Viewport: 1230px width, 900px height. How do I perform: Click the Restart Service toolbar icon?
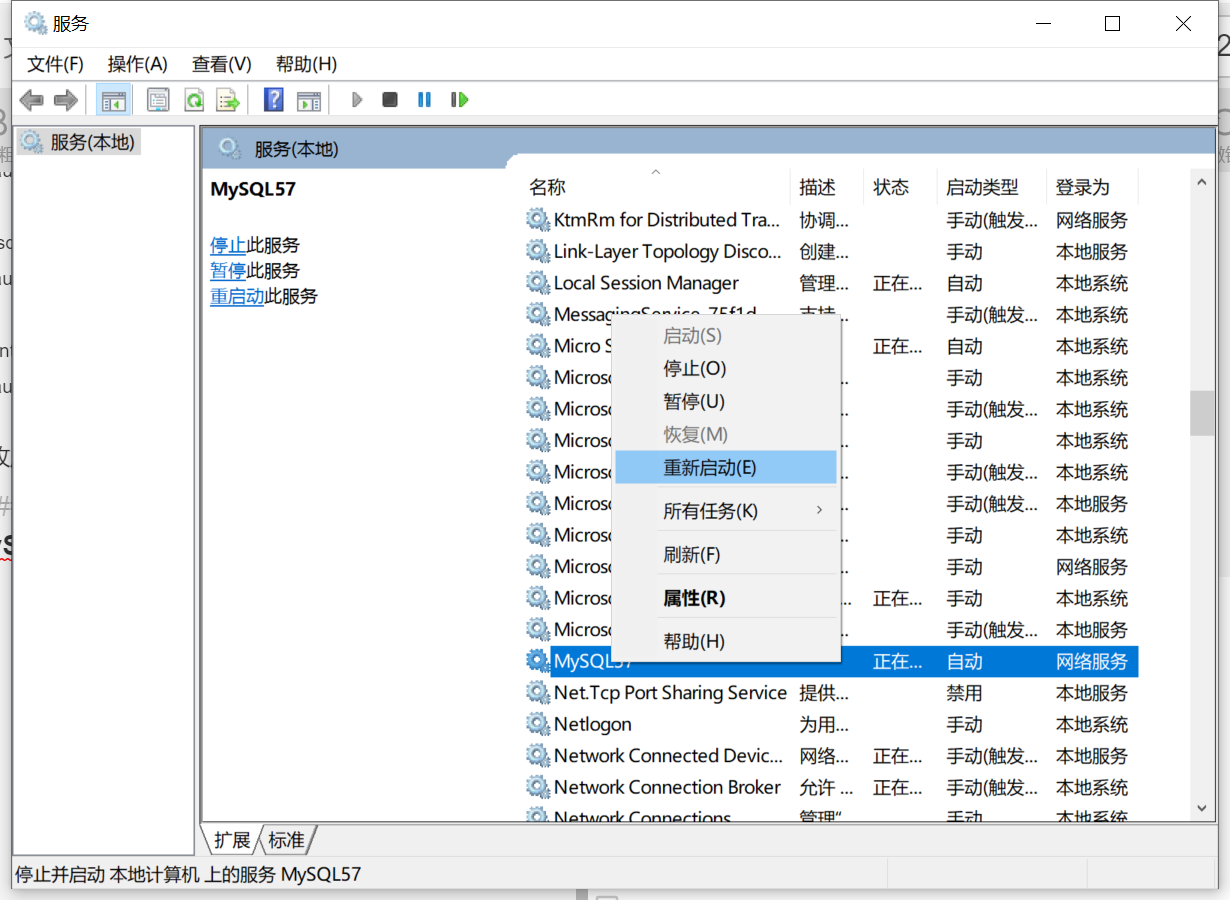tap(459, 99)
